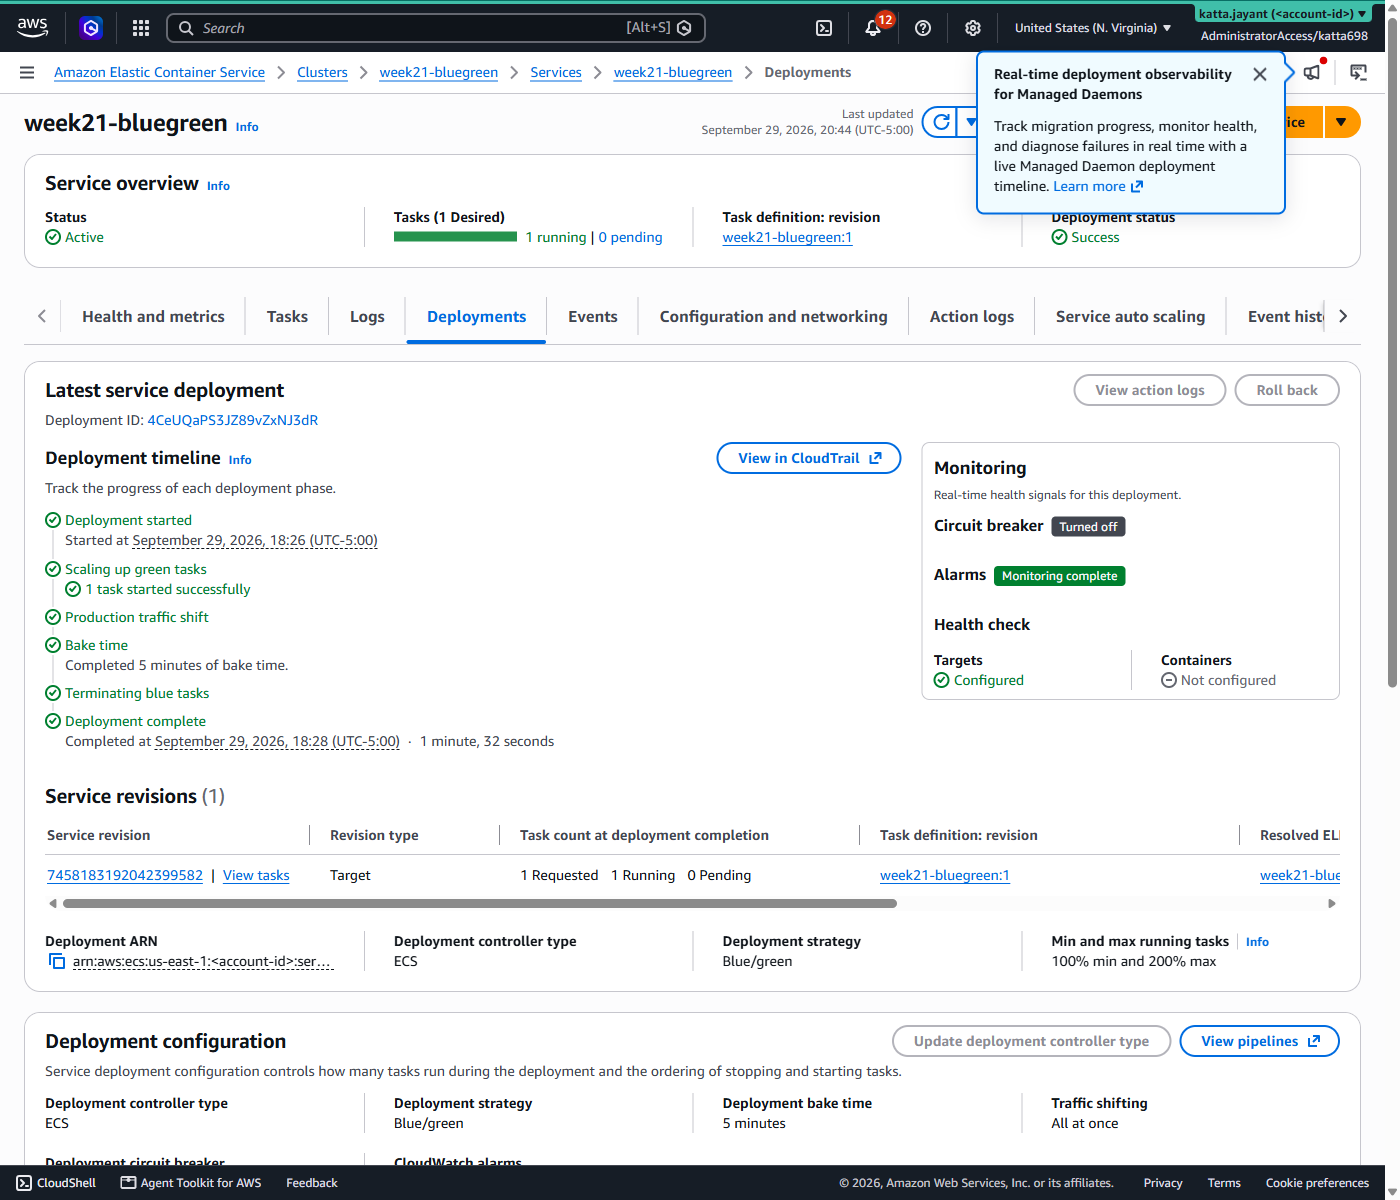Select the Configuration and networking tab
Screen dimensions: 1400x1200
(773, 317)
